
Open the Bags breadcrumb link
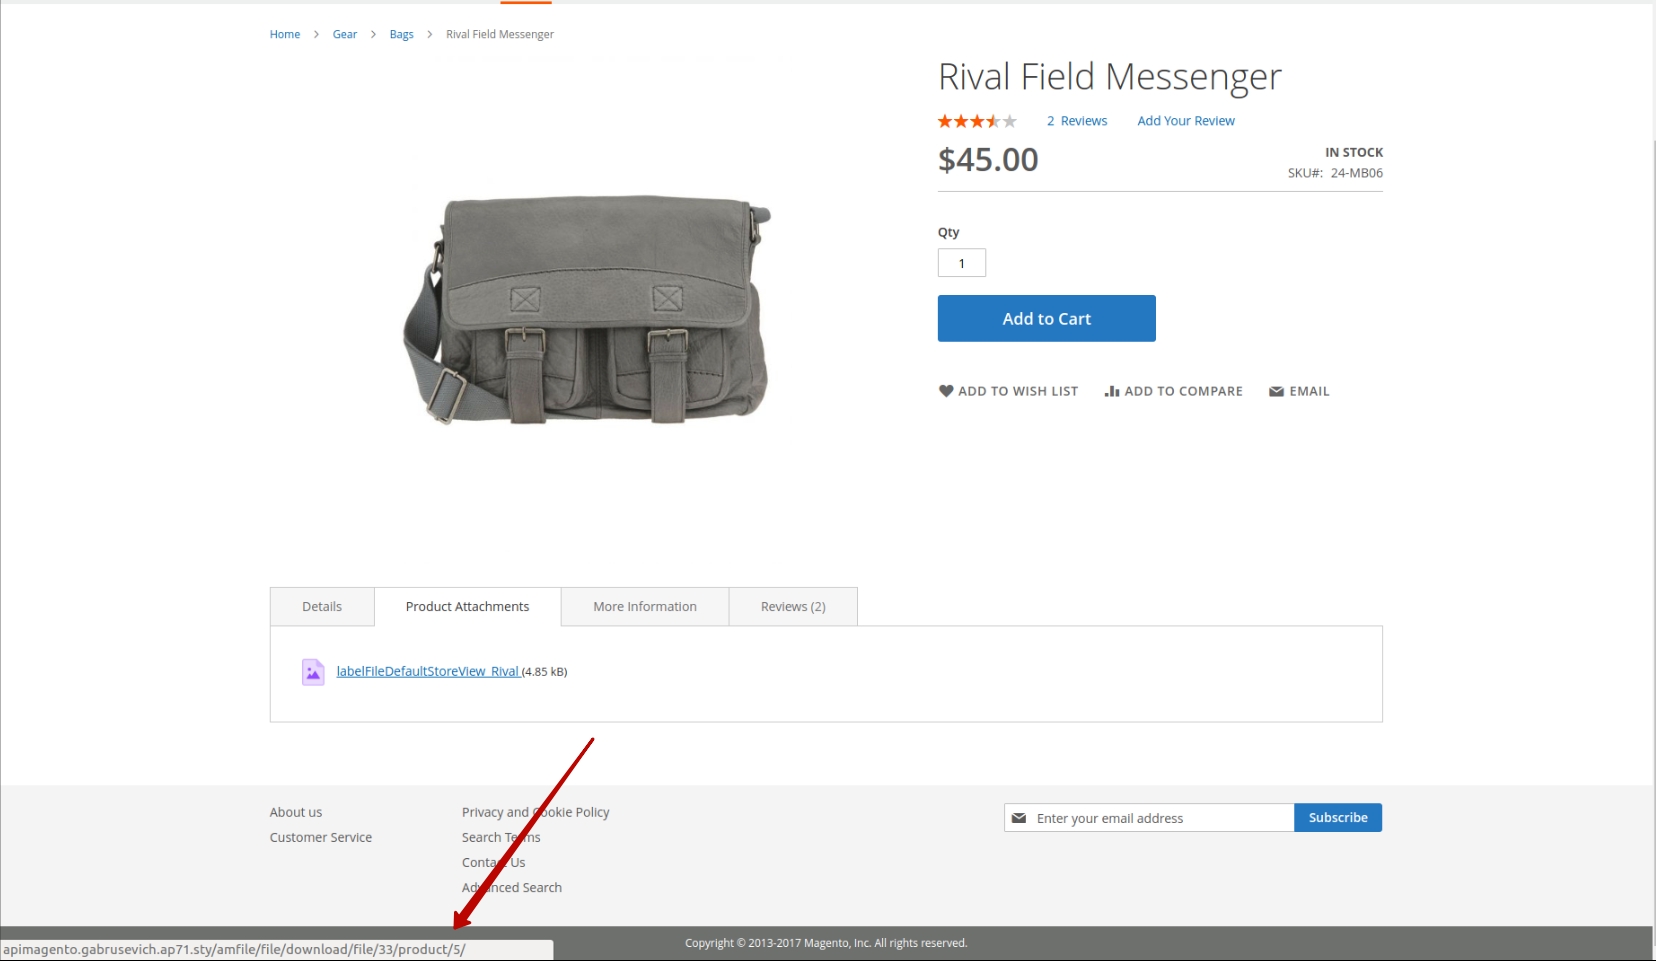[401, 34]
